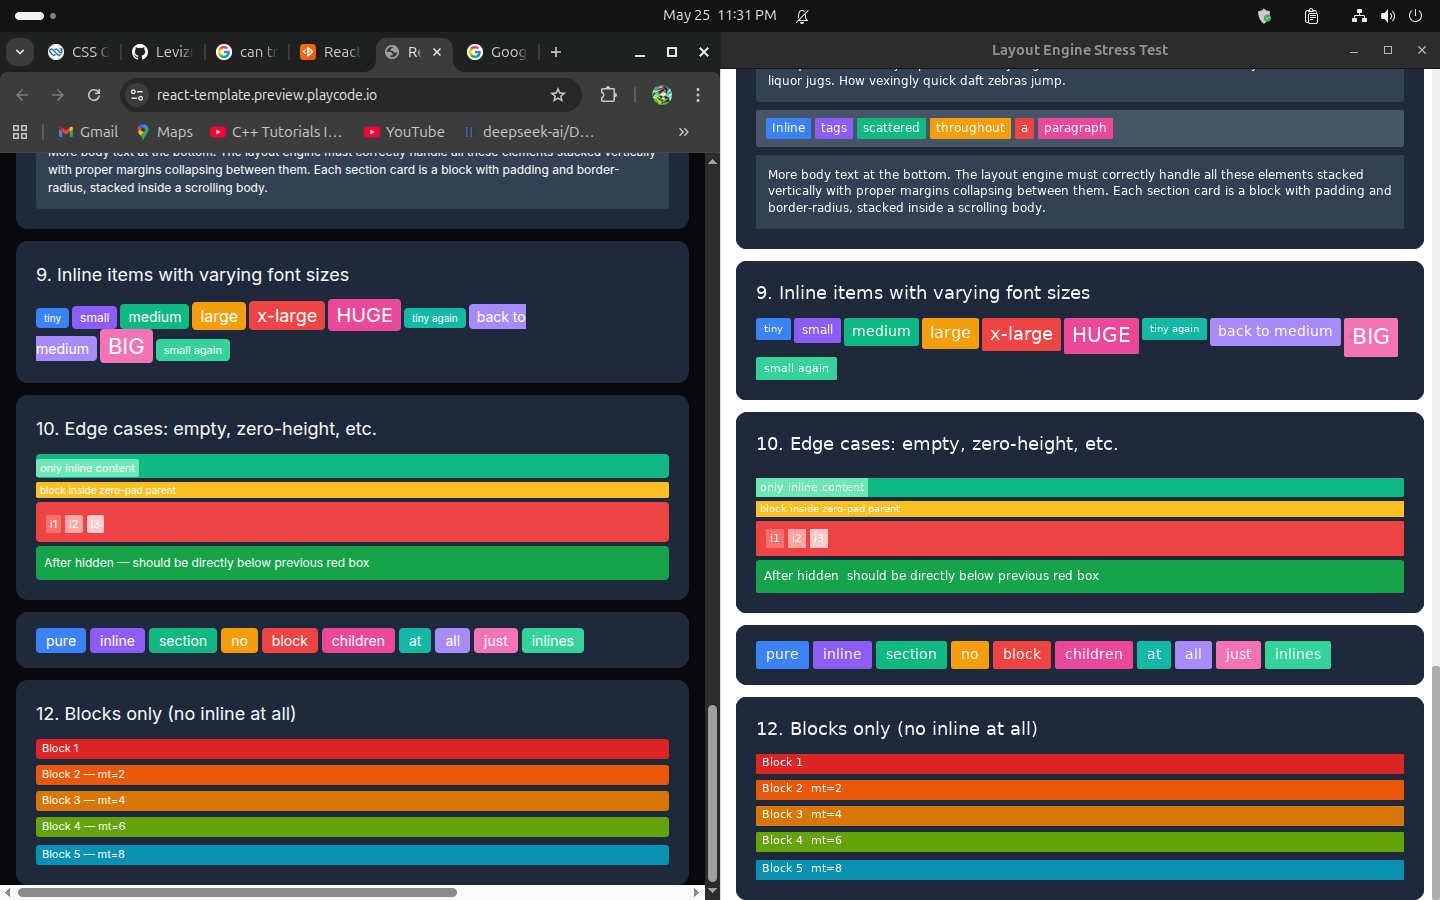1440x900 pixels.
Task: Open the deepseek-ai bookmark
Action: coord(528,132)
